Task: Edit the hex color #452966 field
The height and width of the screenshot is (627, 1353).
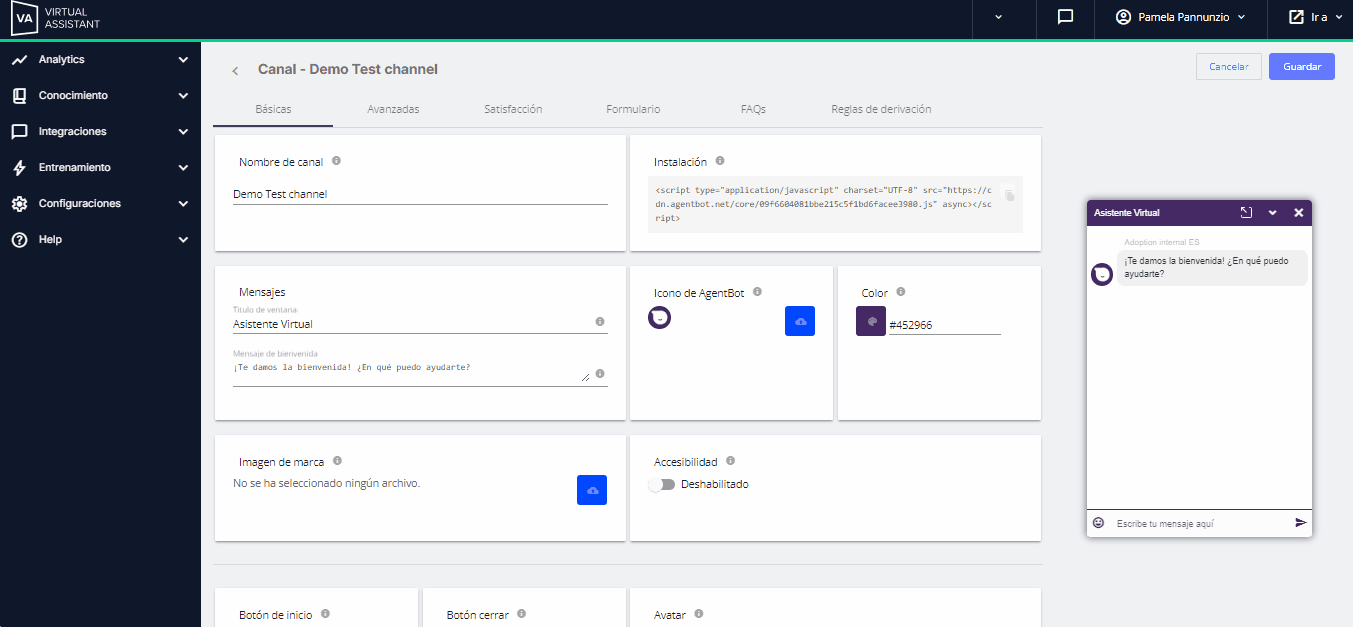Action: point(945,325)
